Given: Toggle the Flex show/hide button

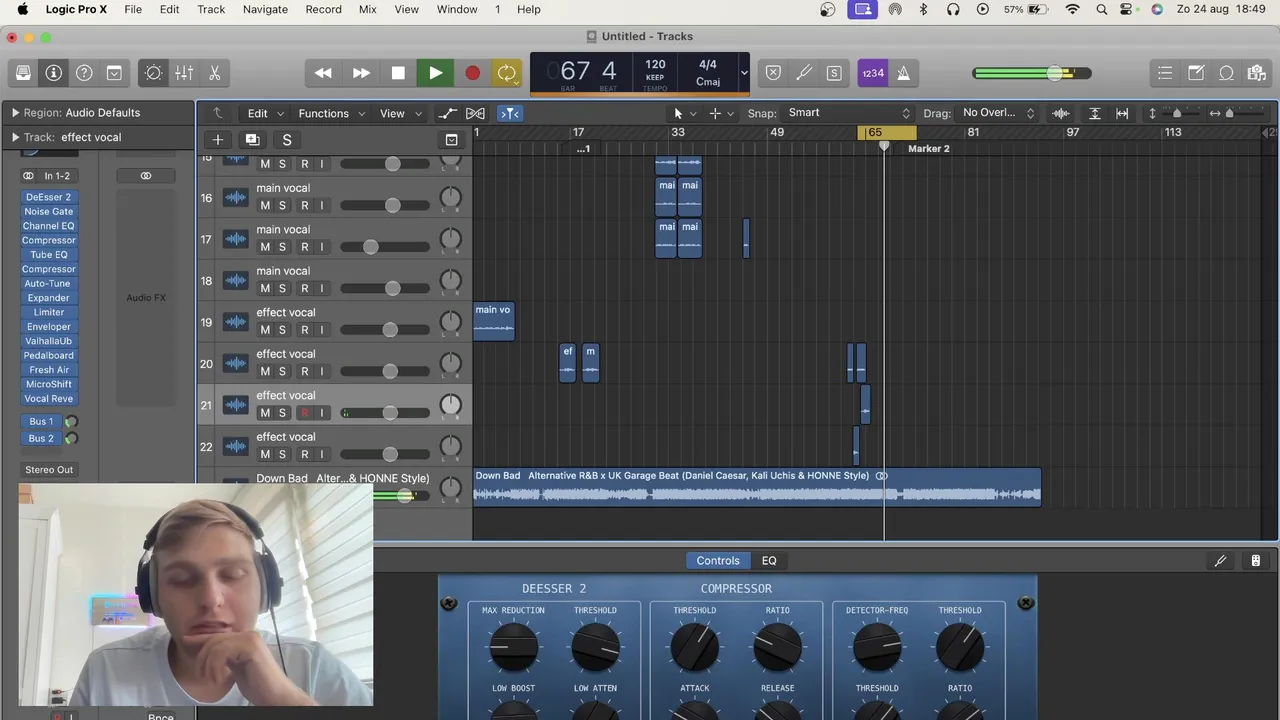Looking at the screenshot, I should tap(475, 113).
